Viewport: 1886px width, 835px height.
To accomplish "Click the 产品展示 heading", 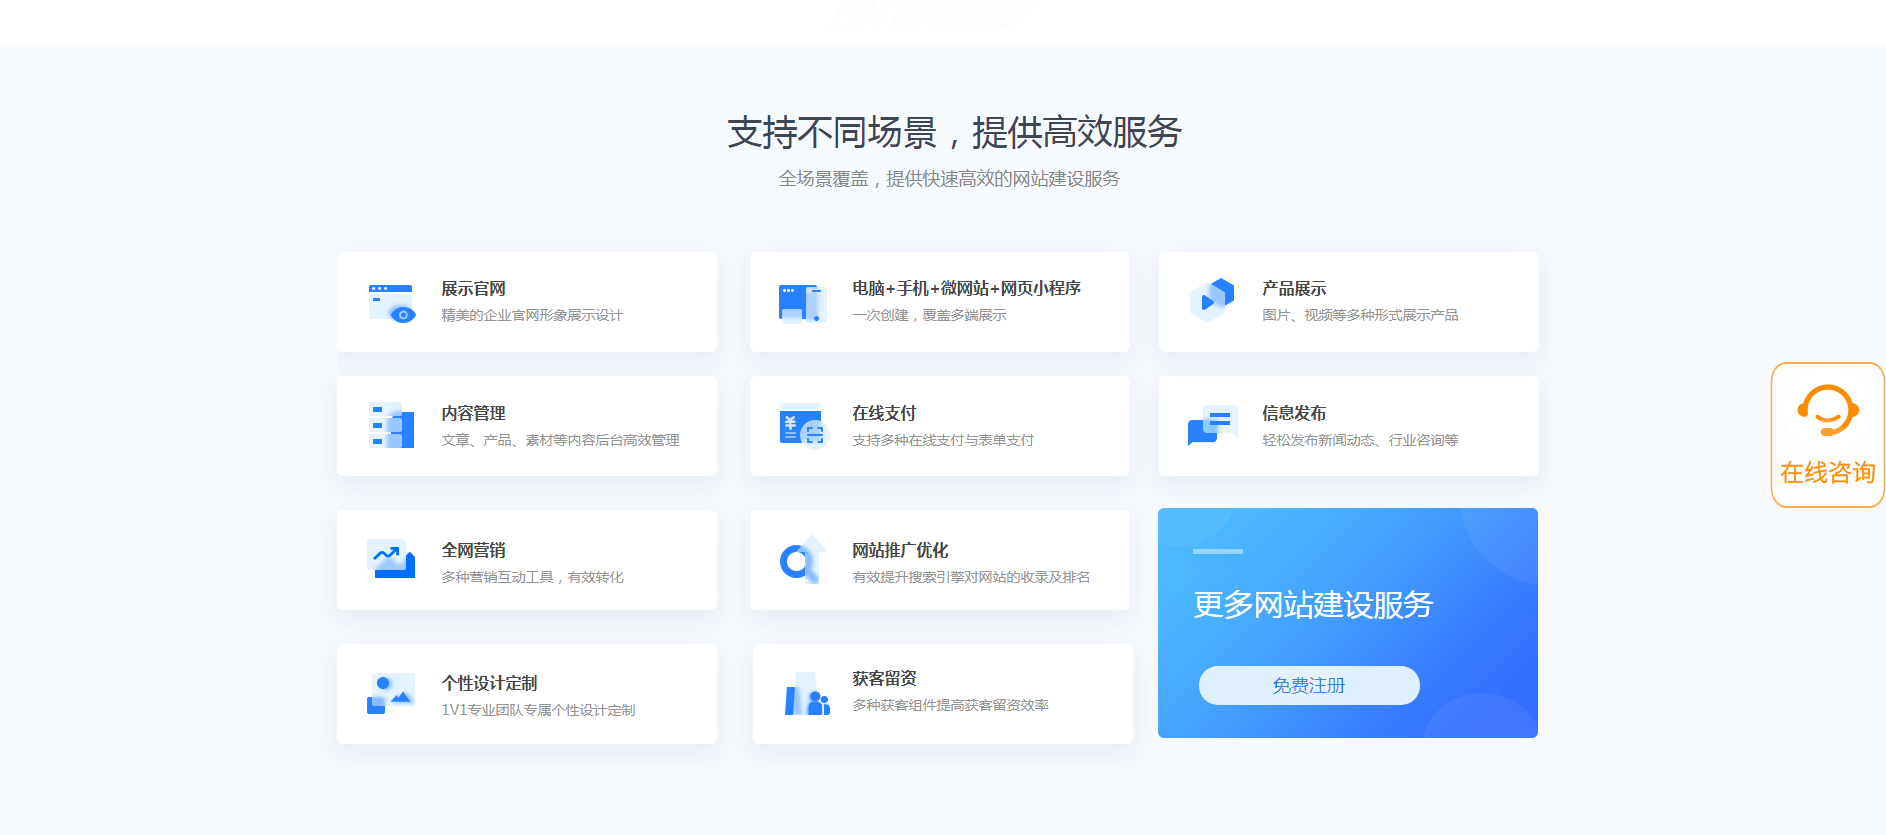I will [1293, 289].
